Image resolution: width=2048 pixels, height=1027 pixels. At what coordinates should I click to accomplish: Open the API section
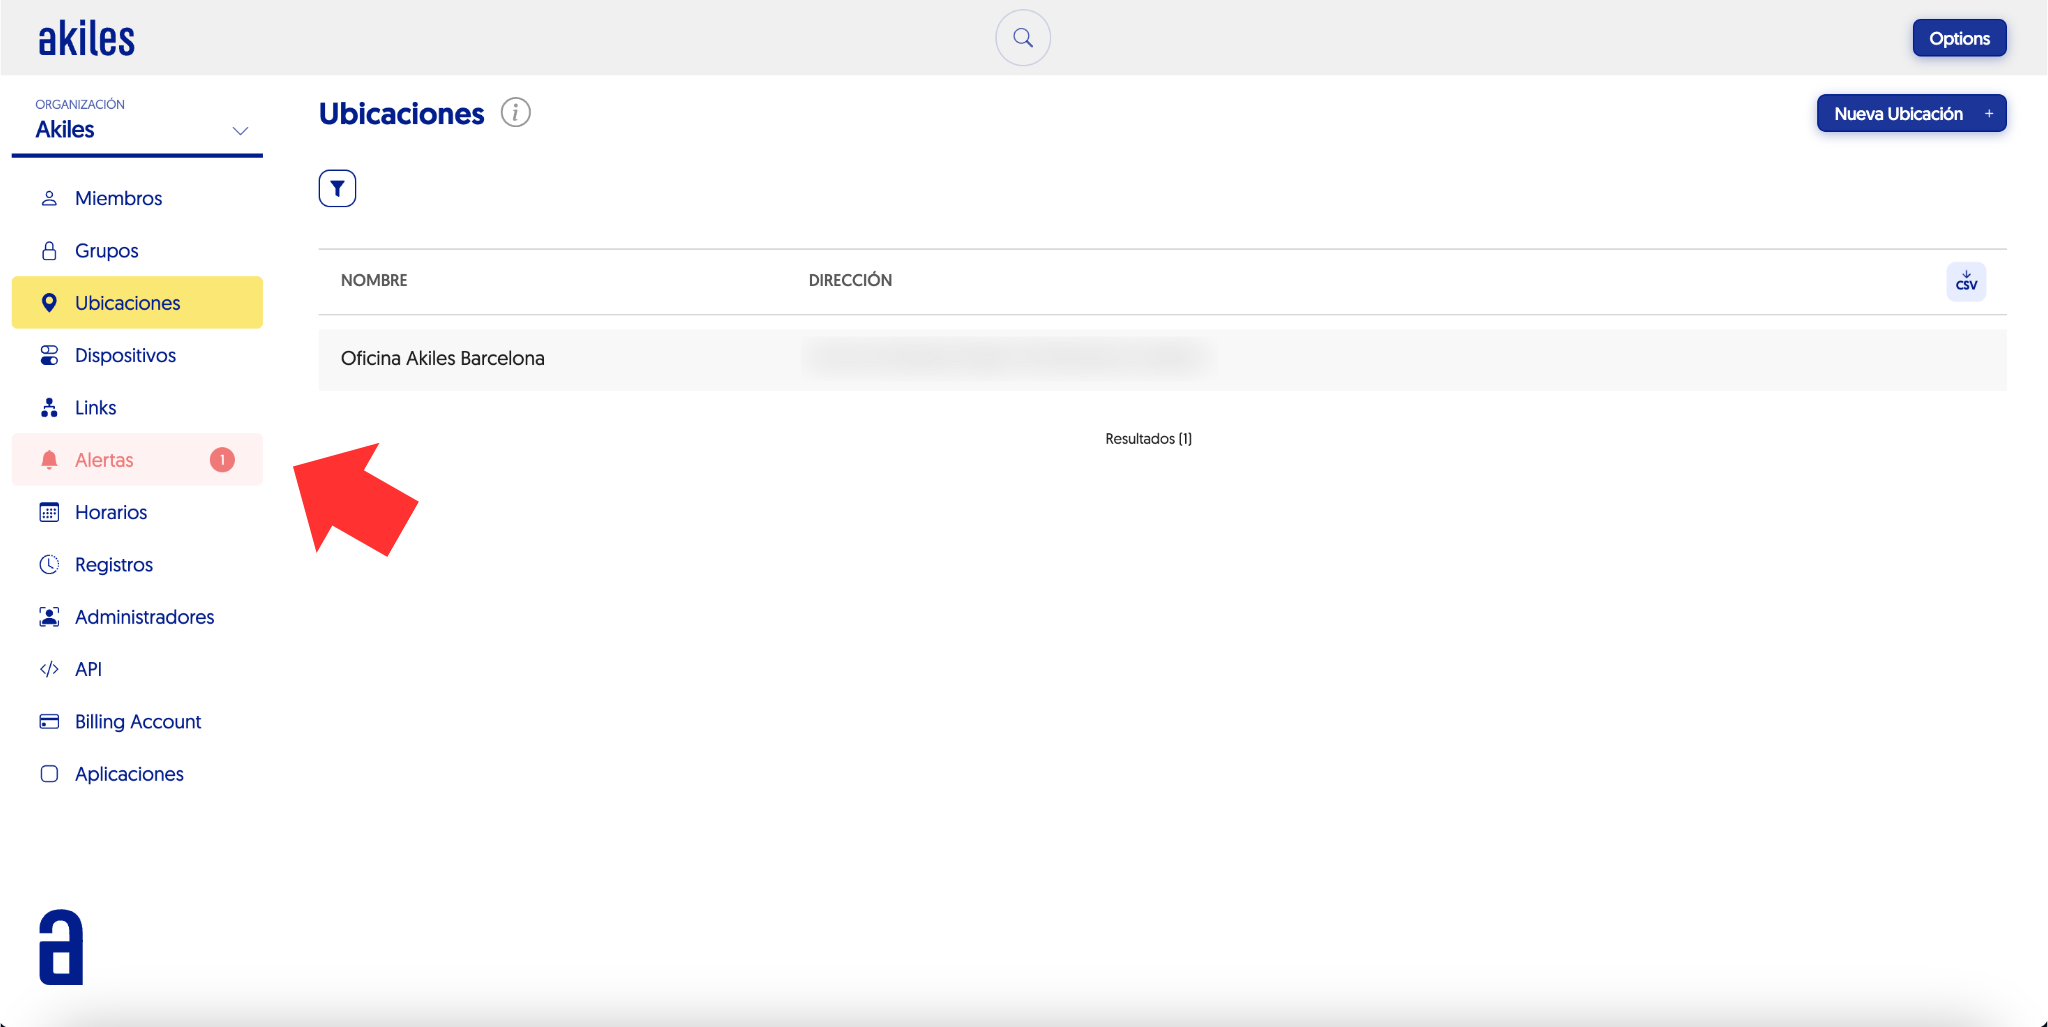point(88,670)
